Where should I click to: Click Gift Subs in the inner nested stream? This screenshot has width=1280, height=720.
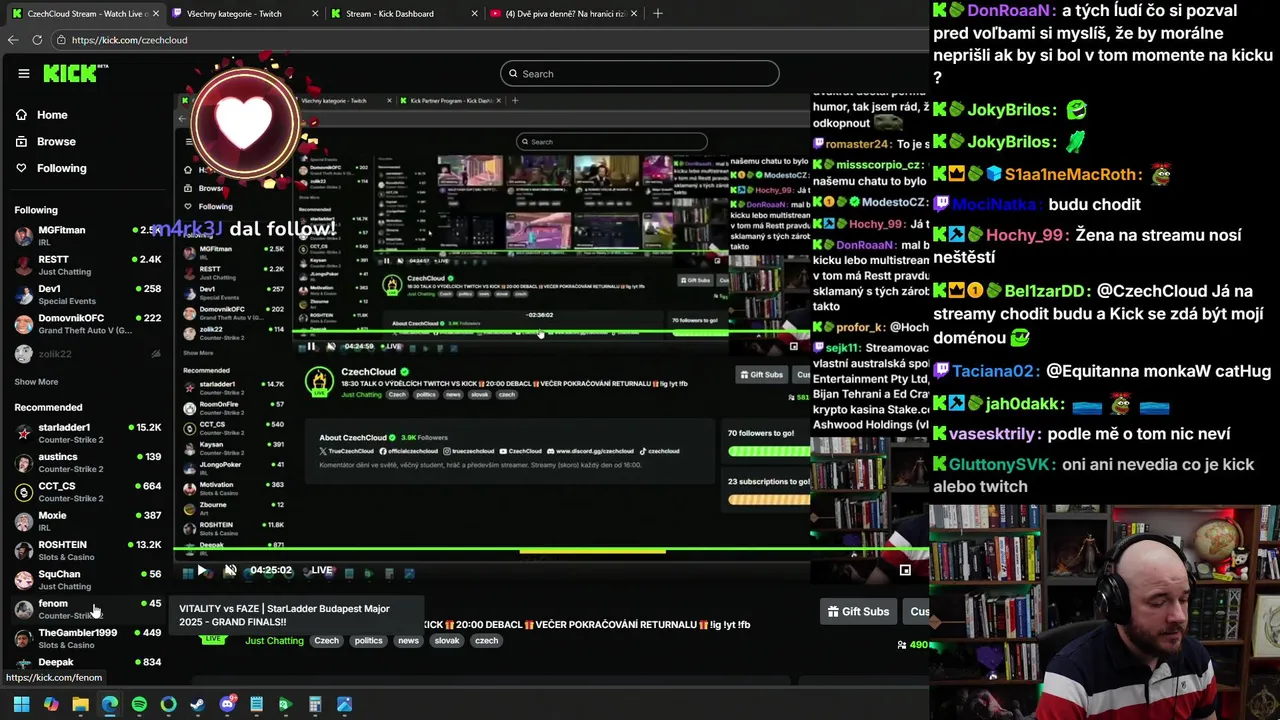[760, 374]
